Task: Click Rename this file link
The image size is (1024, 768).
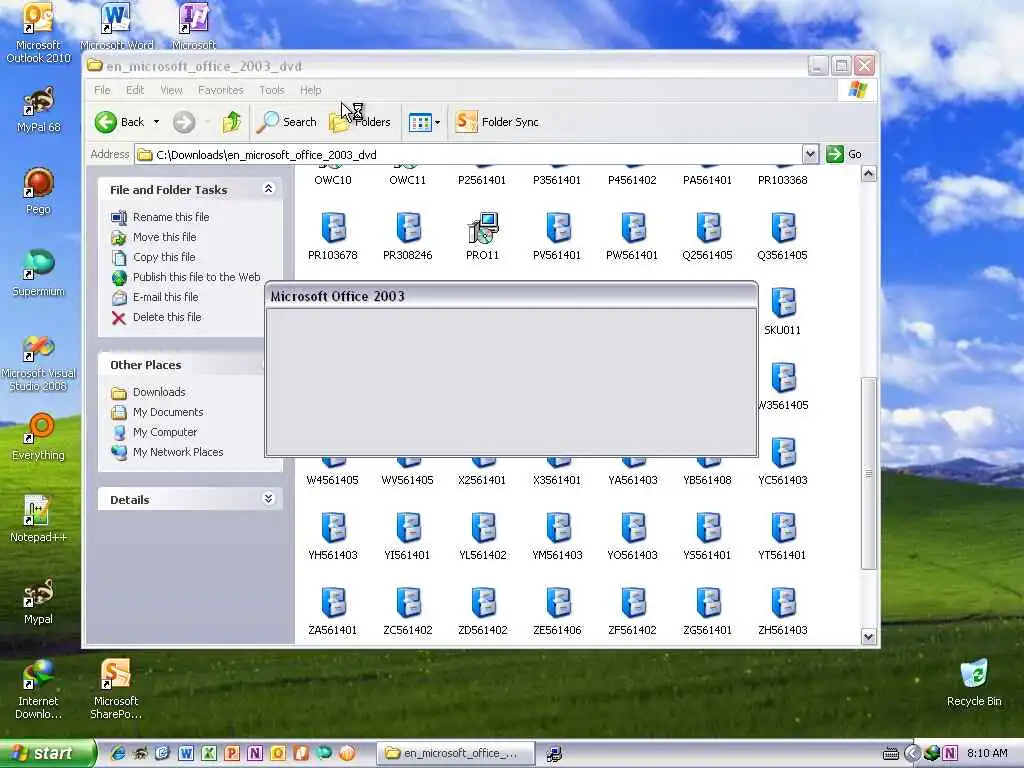Action: [x=171, y=217]
